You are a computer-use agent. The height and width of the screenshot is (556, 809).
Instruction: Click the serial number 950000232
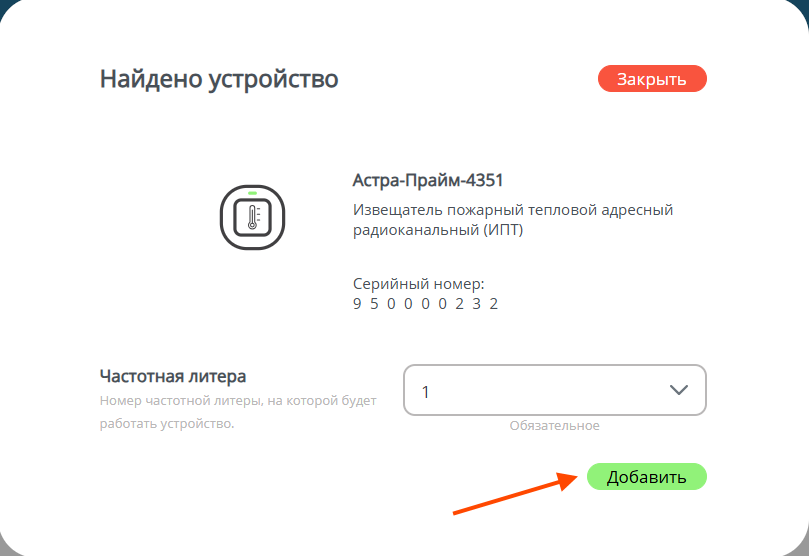426,304
